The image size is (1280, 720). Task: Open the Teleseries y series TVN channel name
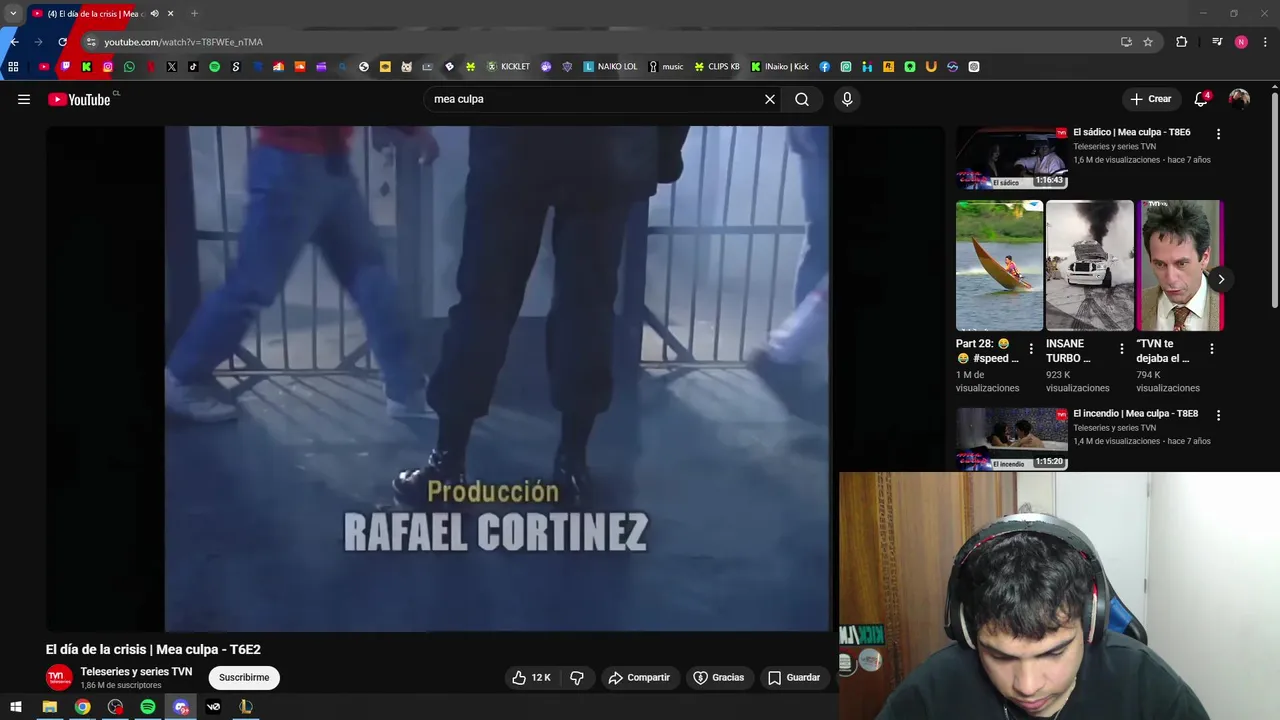click(x=136, y=671)
